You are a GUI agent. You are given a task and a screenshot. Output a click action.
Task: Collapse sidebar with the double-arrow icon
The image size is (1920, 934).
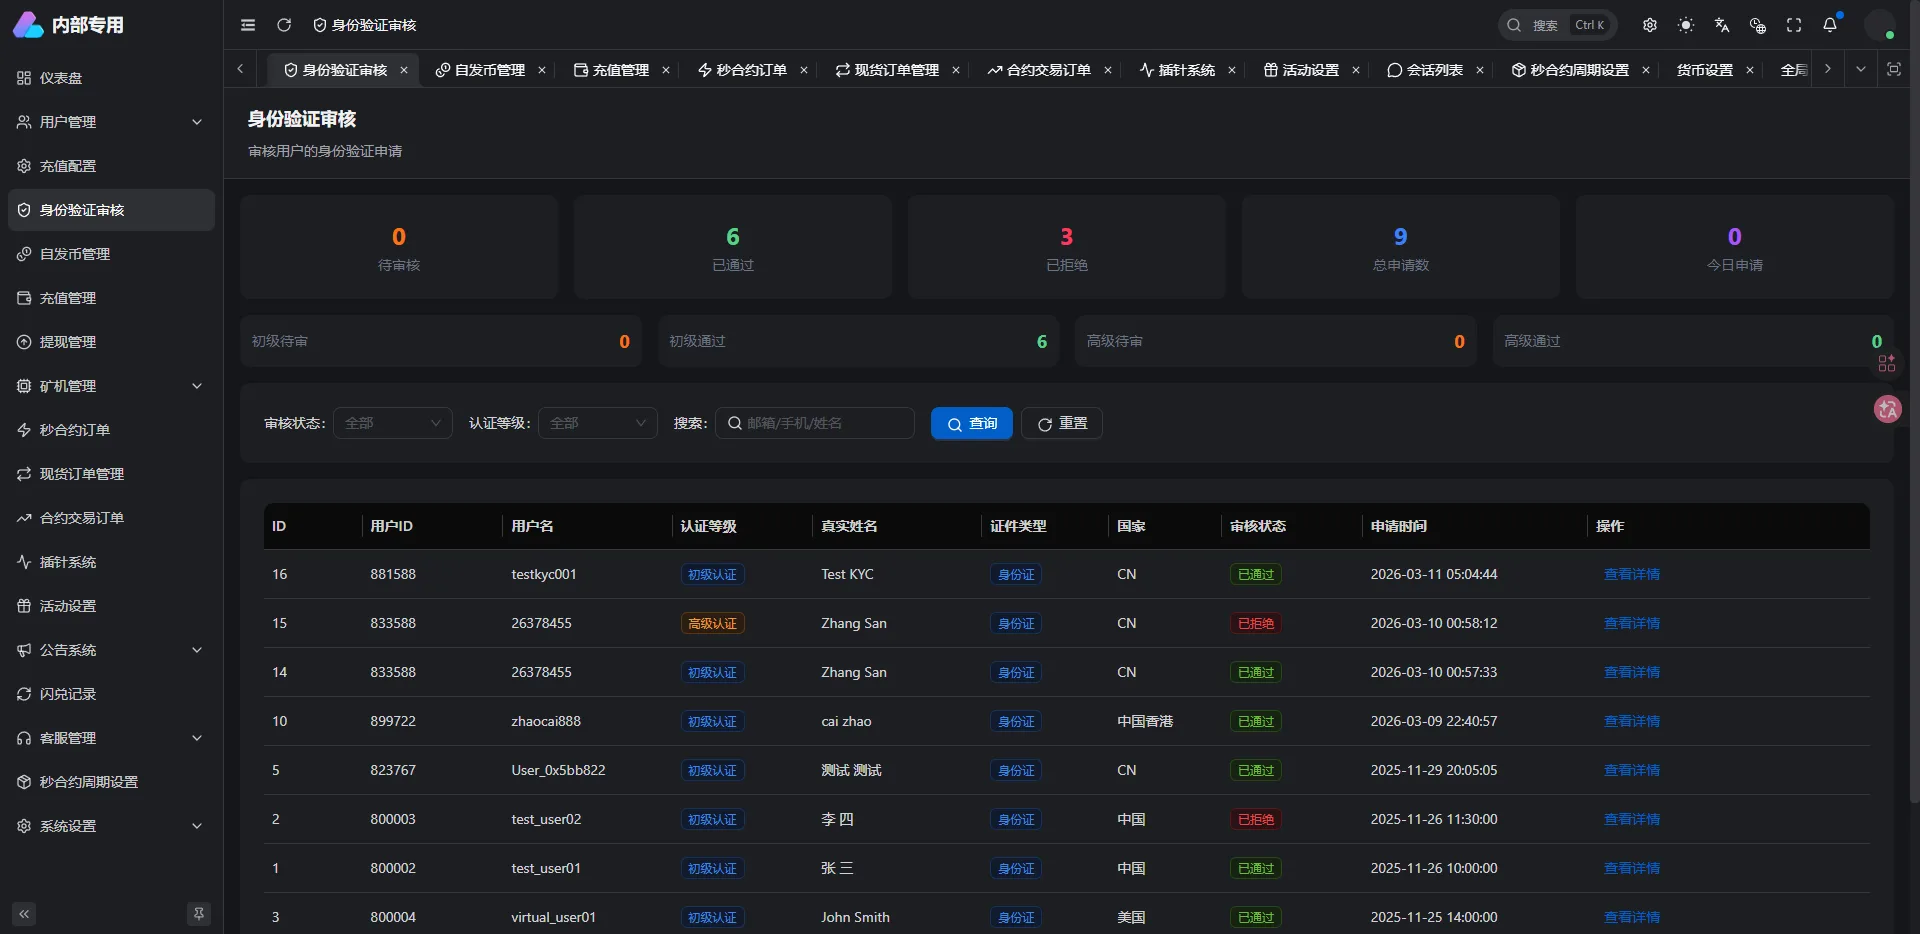[24, 914]
